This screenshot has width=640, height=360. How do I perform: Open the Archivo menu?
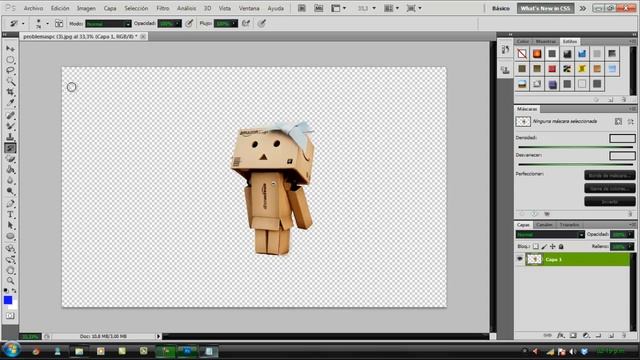33,8
